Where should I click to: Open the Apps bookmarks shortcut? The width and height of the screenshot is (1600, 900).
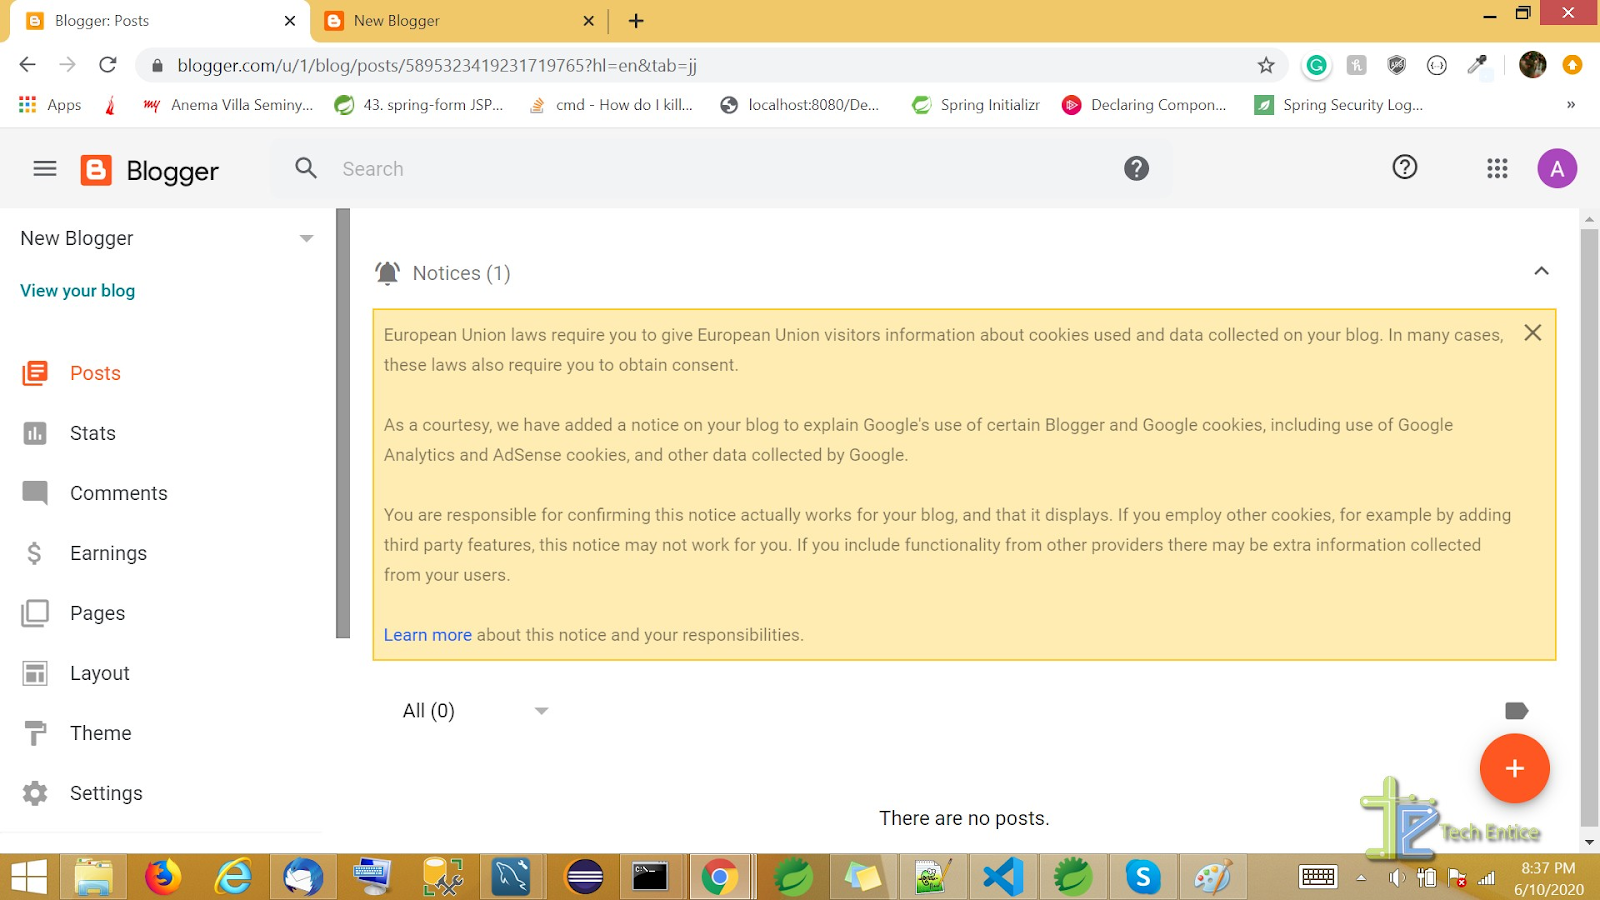[x=50, y=105]
